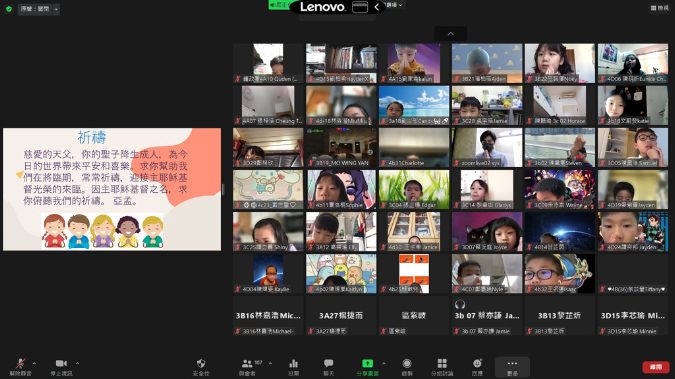Image resolution: width=675 pixels, height=379 pixels.
Task: Go to previous gallery page with up chevron
Action: pyautogui.click(x=451, y=34)
